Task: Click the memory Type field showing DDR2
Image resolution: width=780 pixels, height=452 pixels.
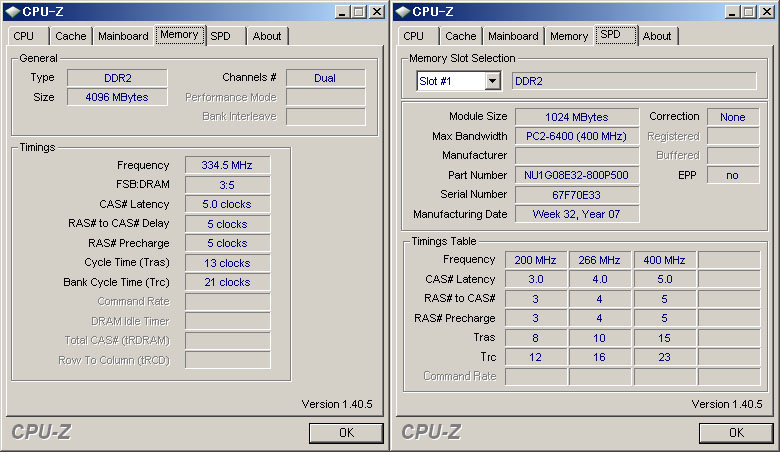Action: [x=117, y=78]
